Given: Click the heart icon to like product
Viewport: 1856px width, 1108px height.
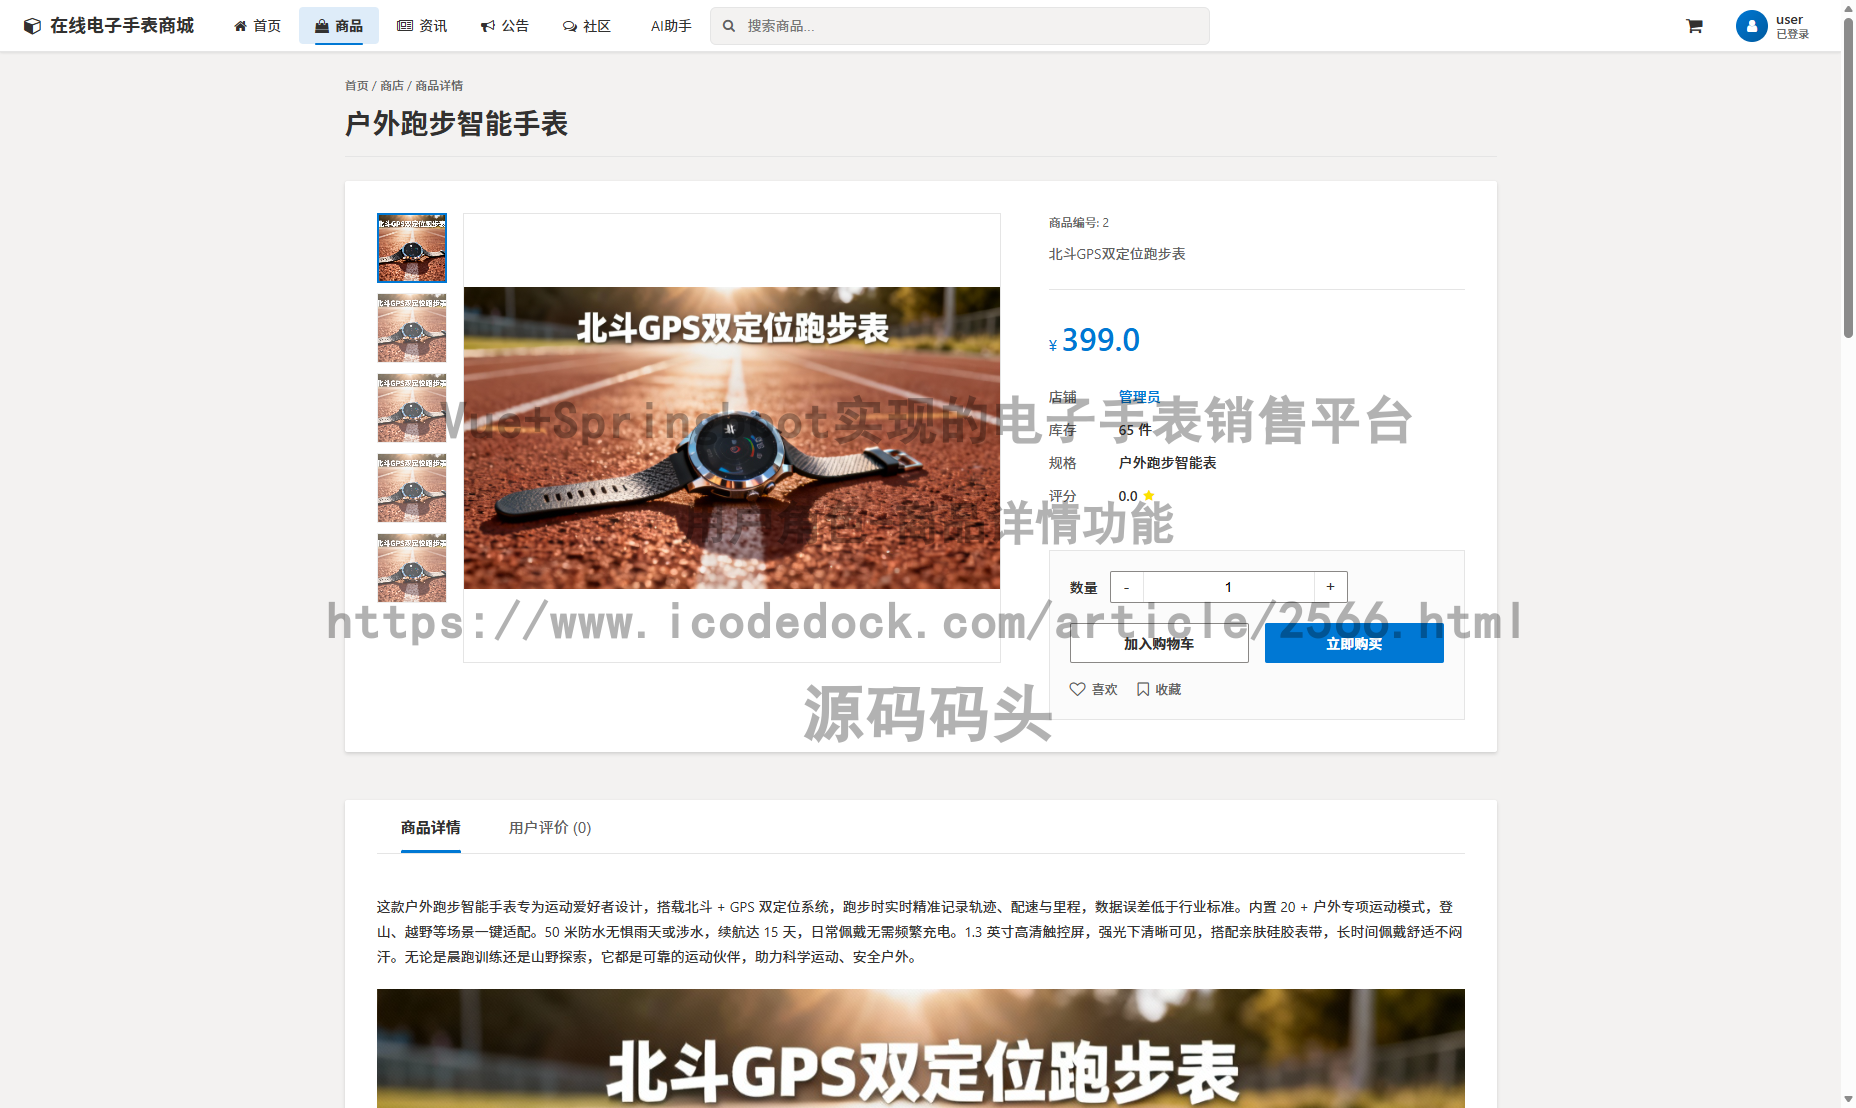Looking at the screenshot, I should tap(1077, 689).
